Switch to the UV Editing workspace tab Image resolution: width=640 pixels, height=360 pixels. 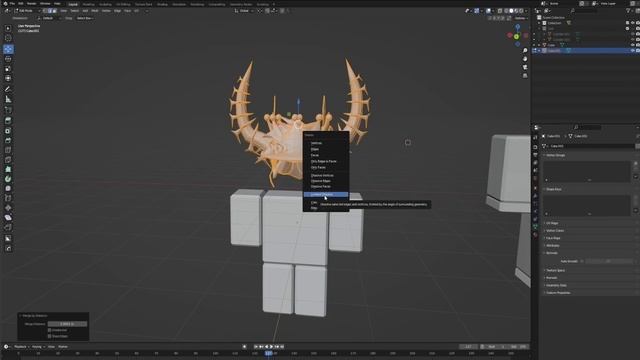(x=123, y=4)
